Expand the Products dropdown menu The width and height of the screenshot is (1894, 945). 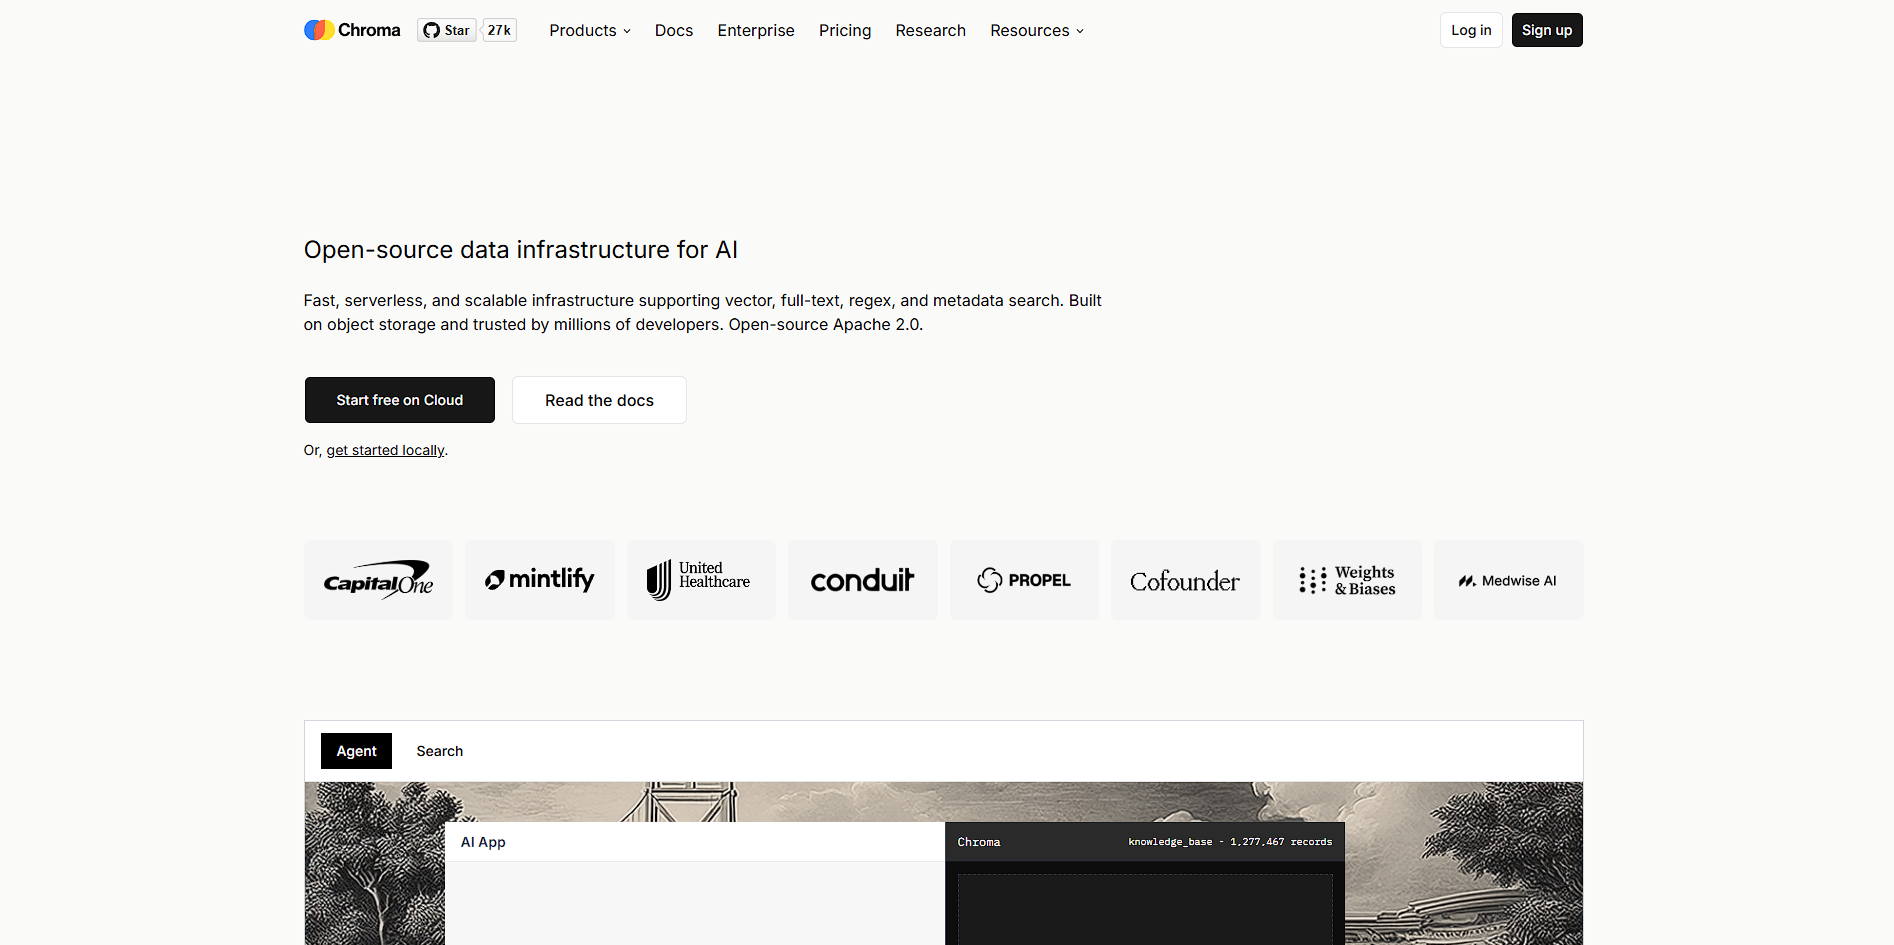tap(590, 31)
